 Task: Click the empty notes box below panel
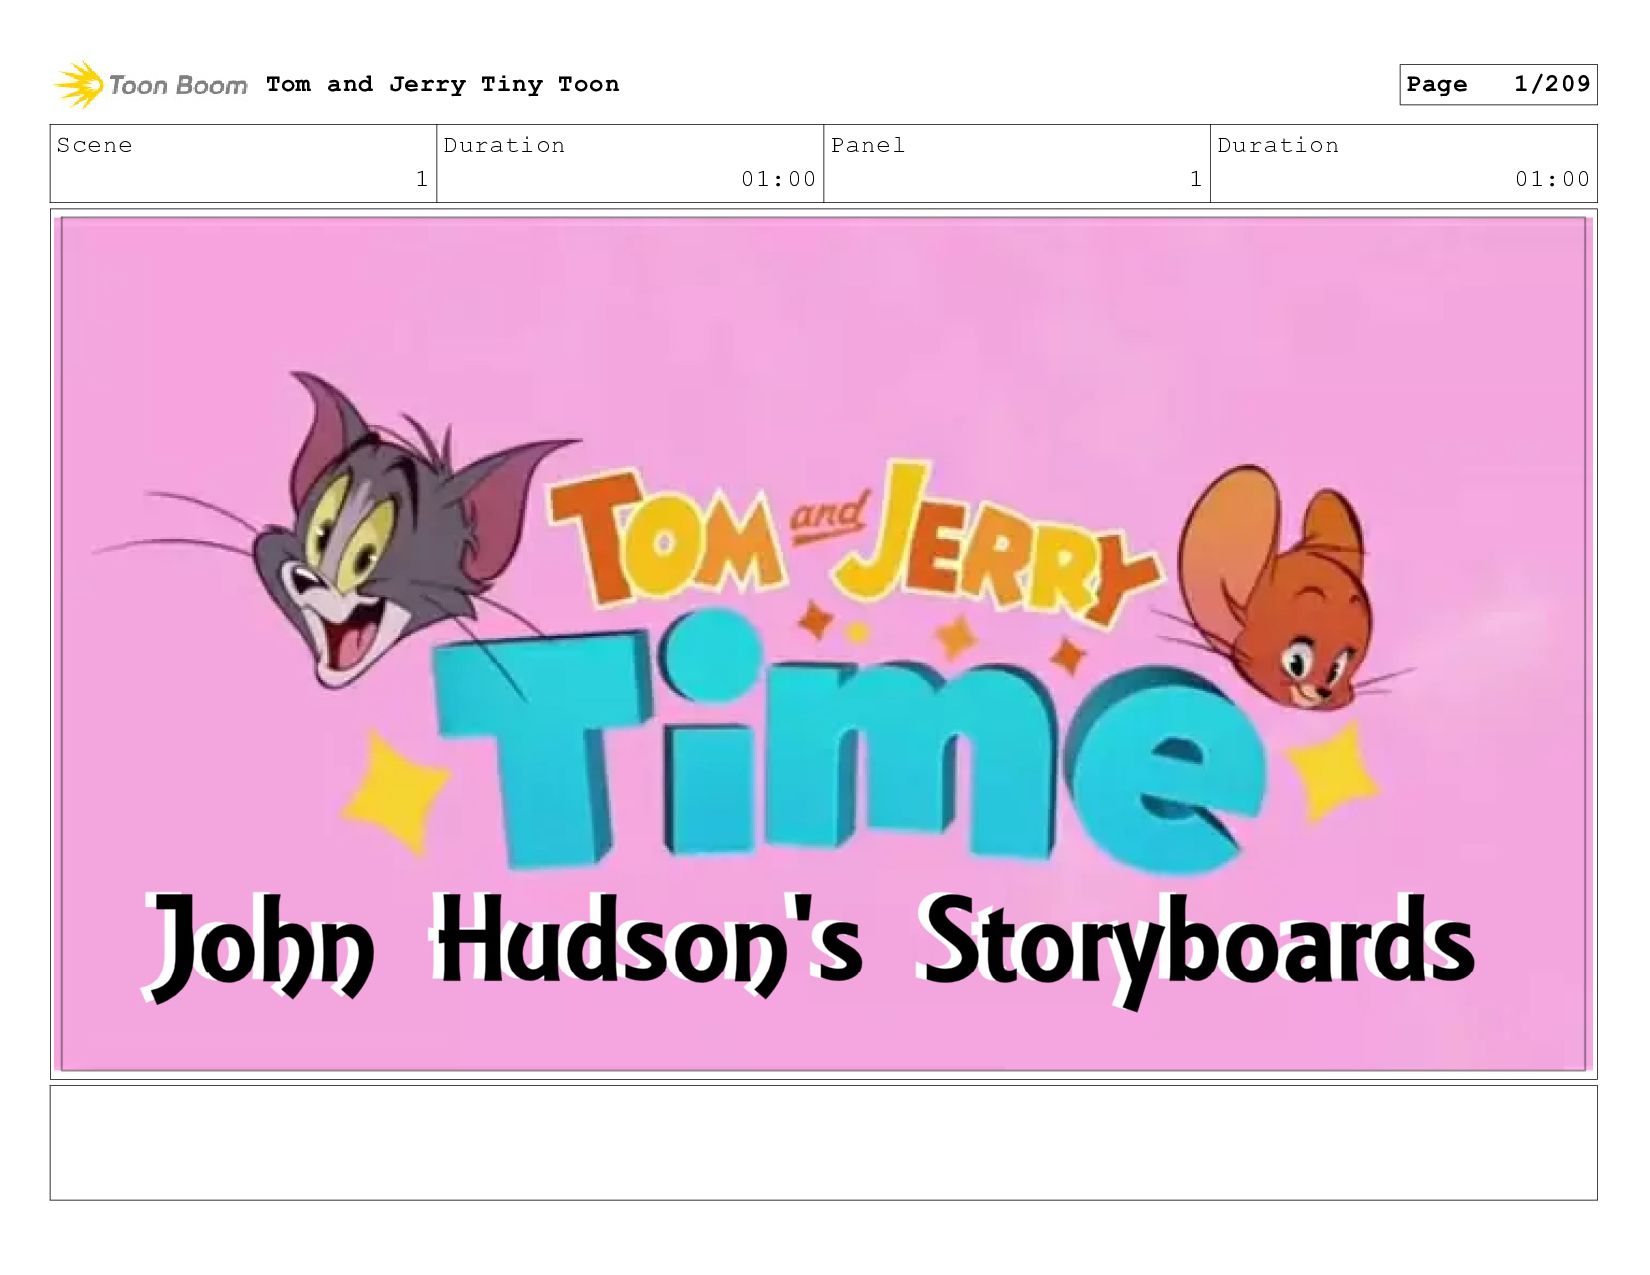coord(824,1143)
